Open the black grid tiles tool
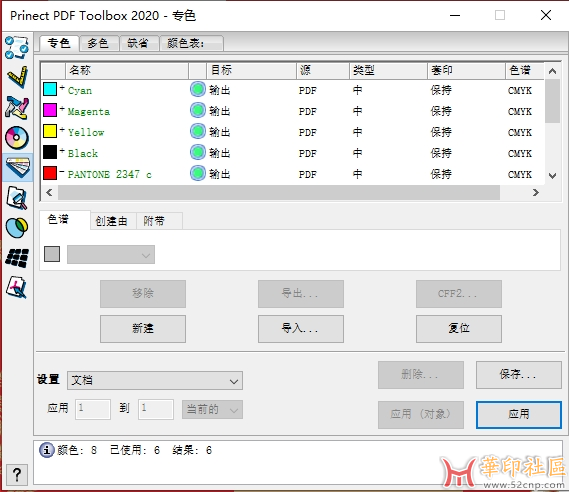 coord(17,258)
